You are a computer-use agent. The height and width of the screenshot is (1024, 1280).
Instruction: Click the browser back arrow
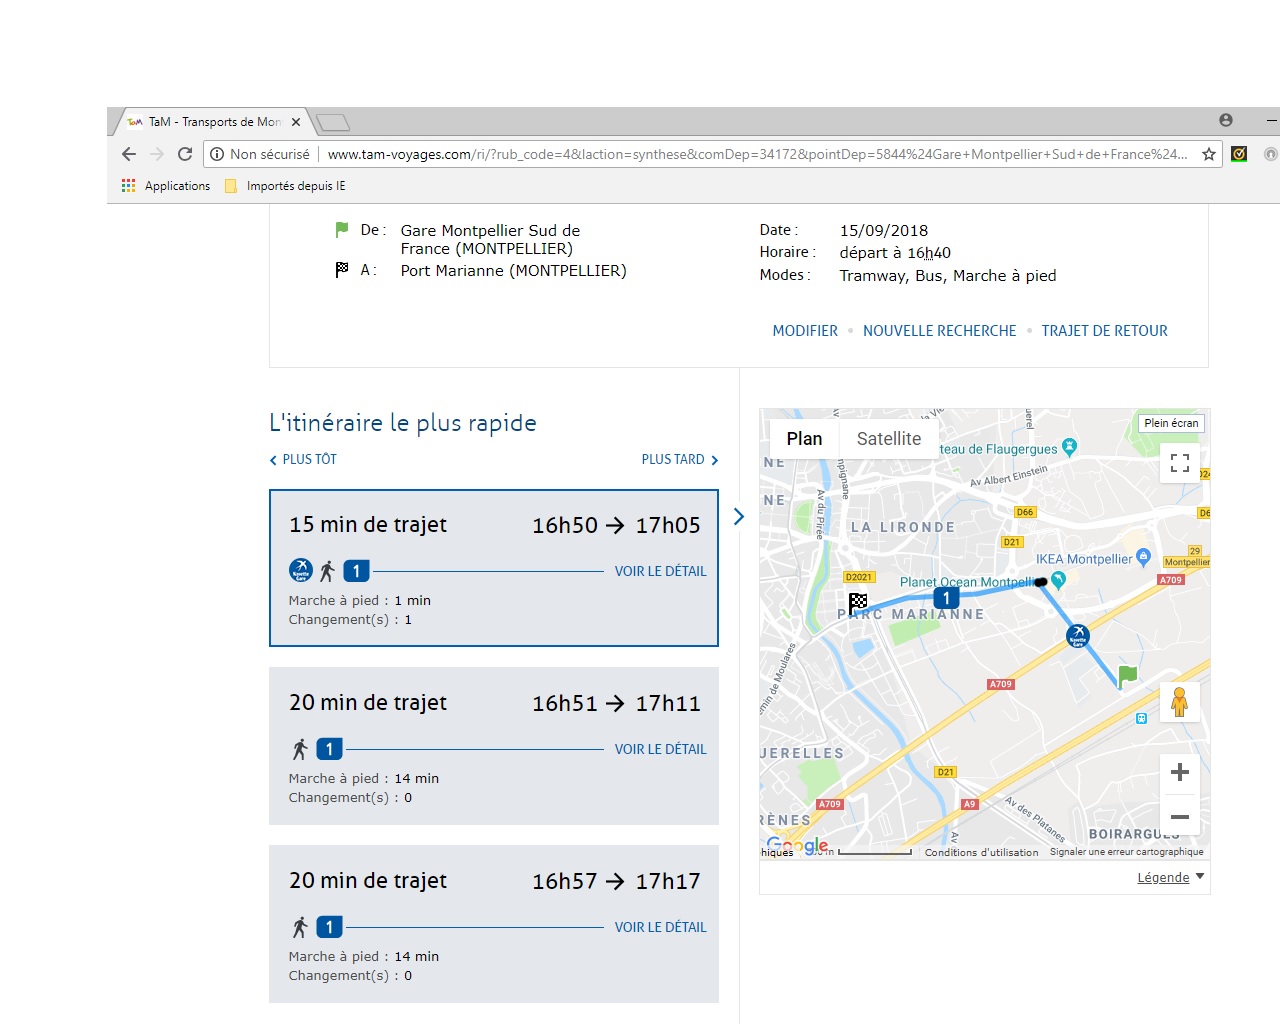(129, 154)
